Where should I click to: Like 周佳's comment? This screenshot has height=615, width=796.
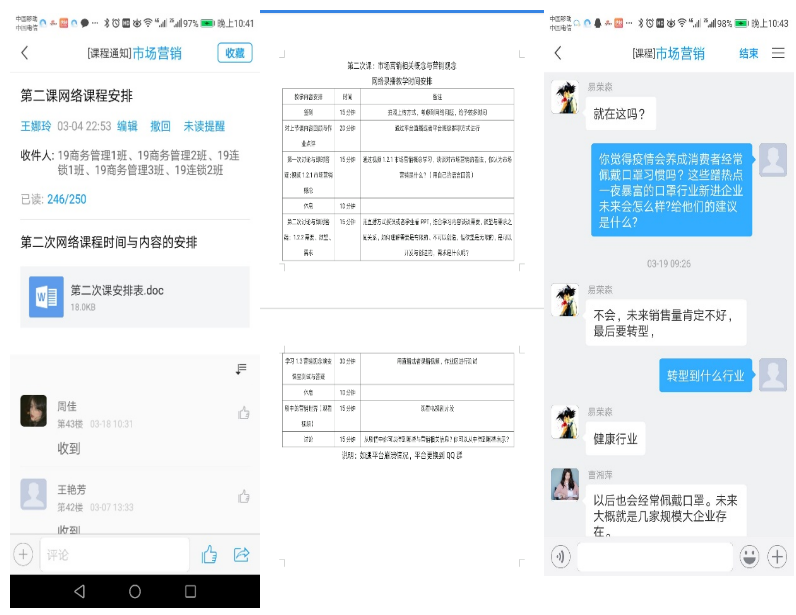pos(243,413)
